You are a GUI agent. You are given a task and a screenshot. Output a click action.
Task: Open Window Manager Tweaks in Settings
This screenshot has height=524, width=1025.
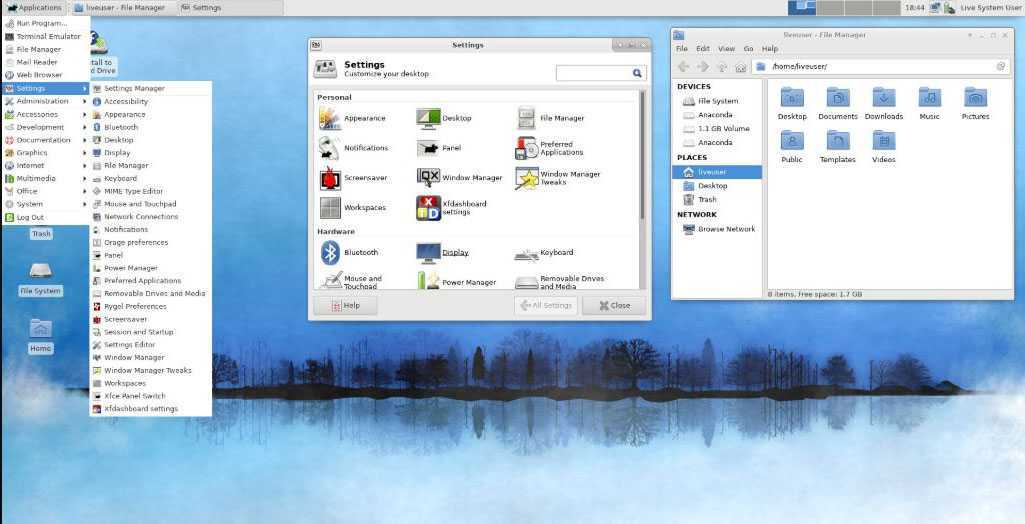[x=527, y=178]
